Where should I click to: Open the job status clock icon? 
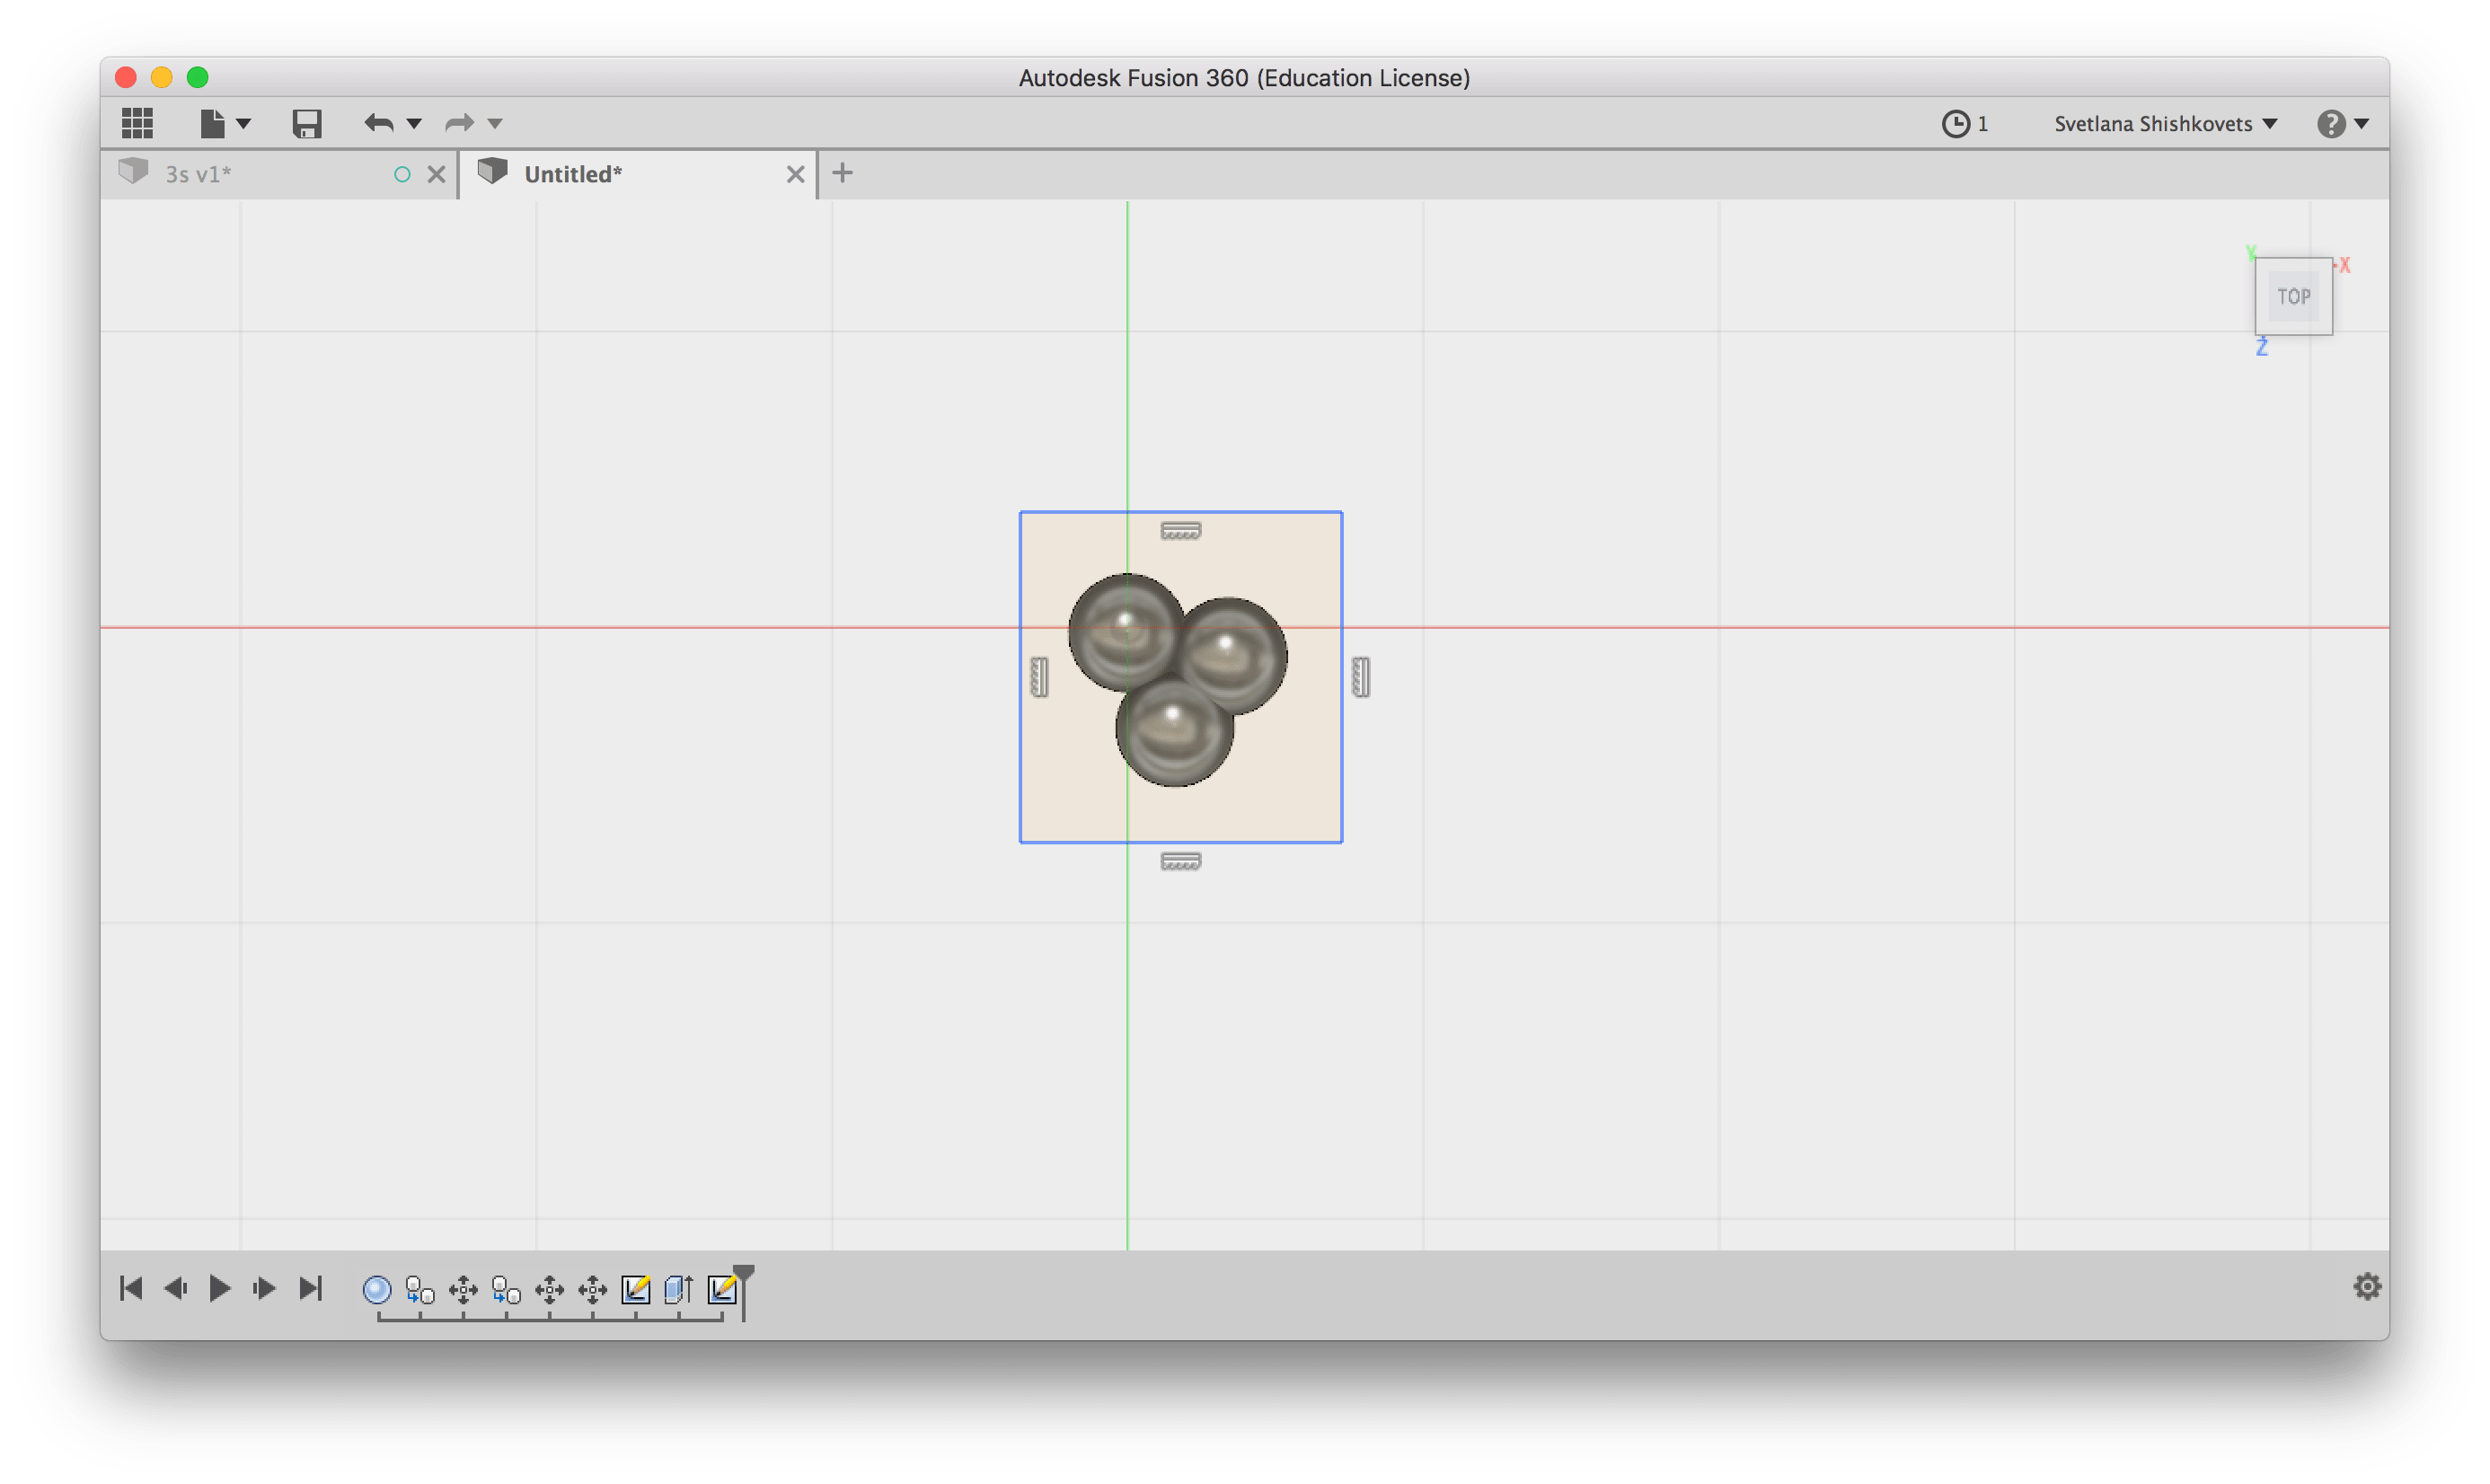click(x=1955, y=123)
